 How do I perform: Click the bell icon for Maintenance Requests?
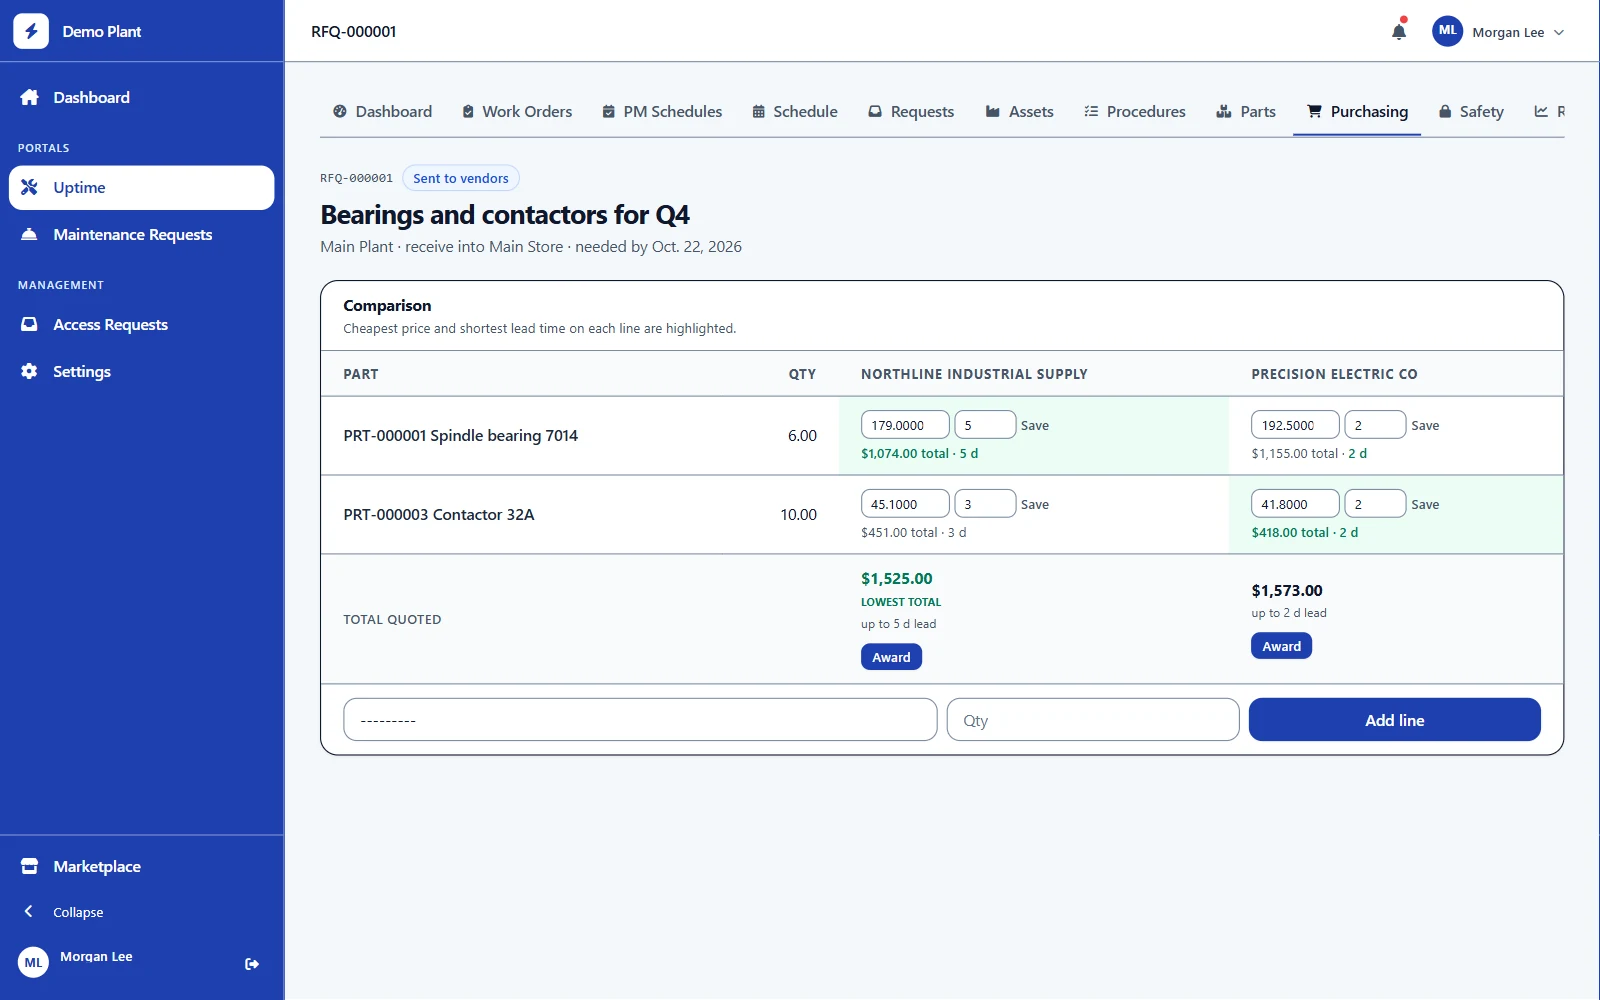coord(30,234)
